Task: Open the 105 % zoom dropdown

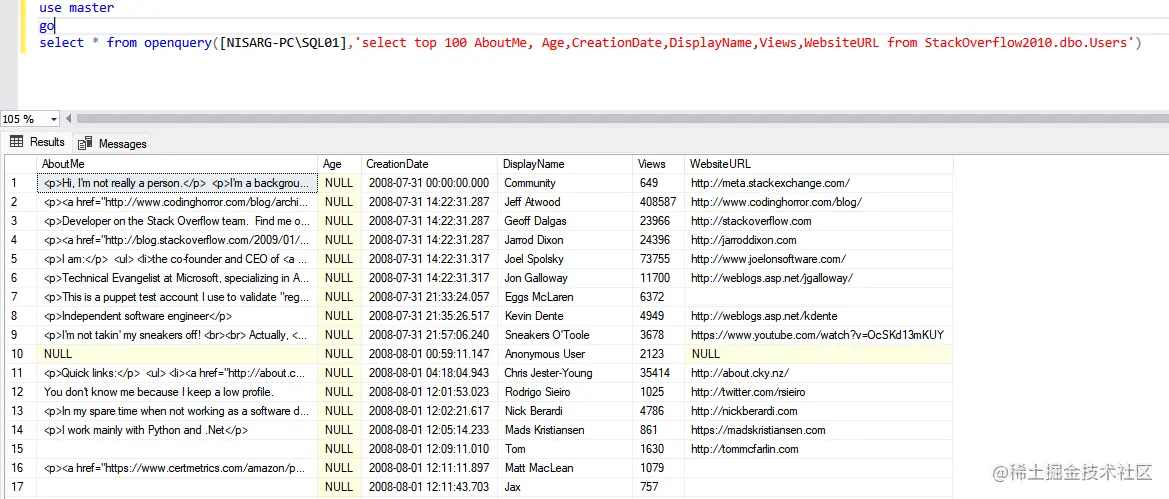Action: click(x=53, y=119)
